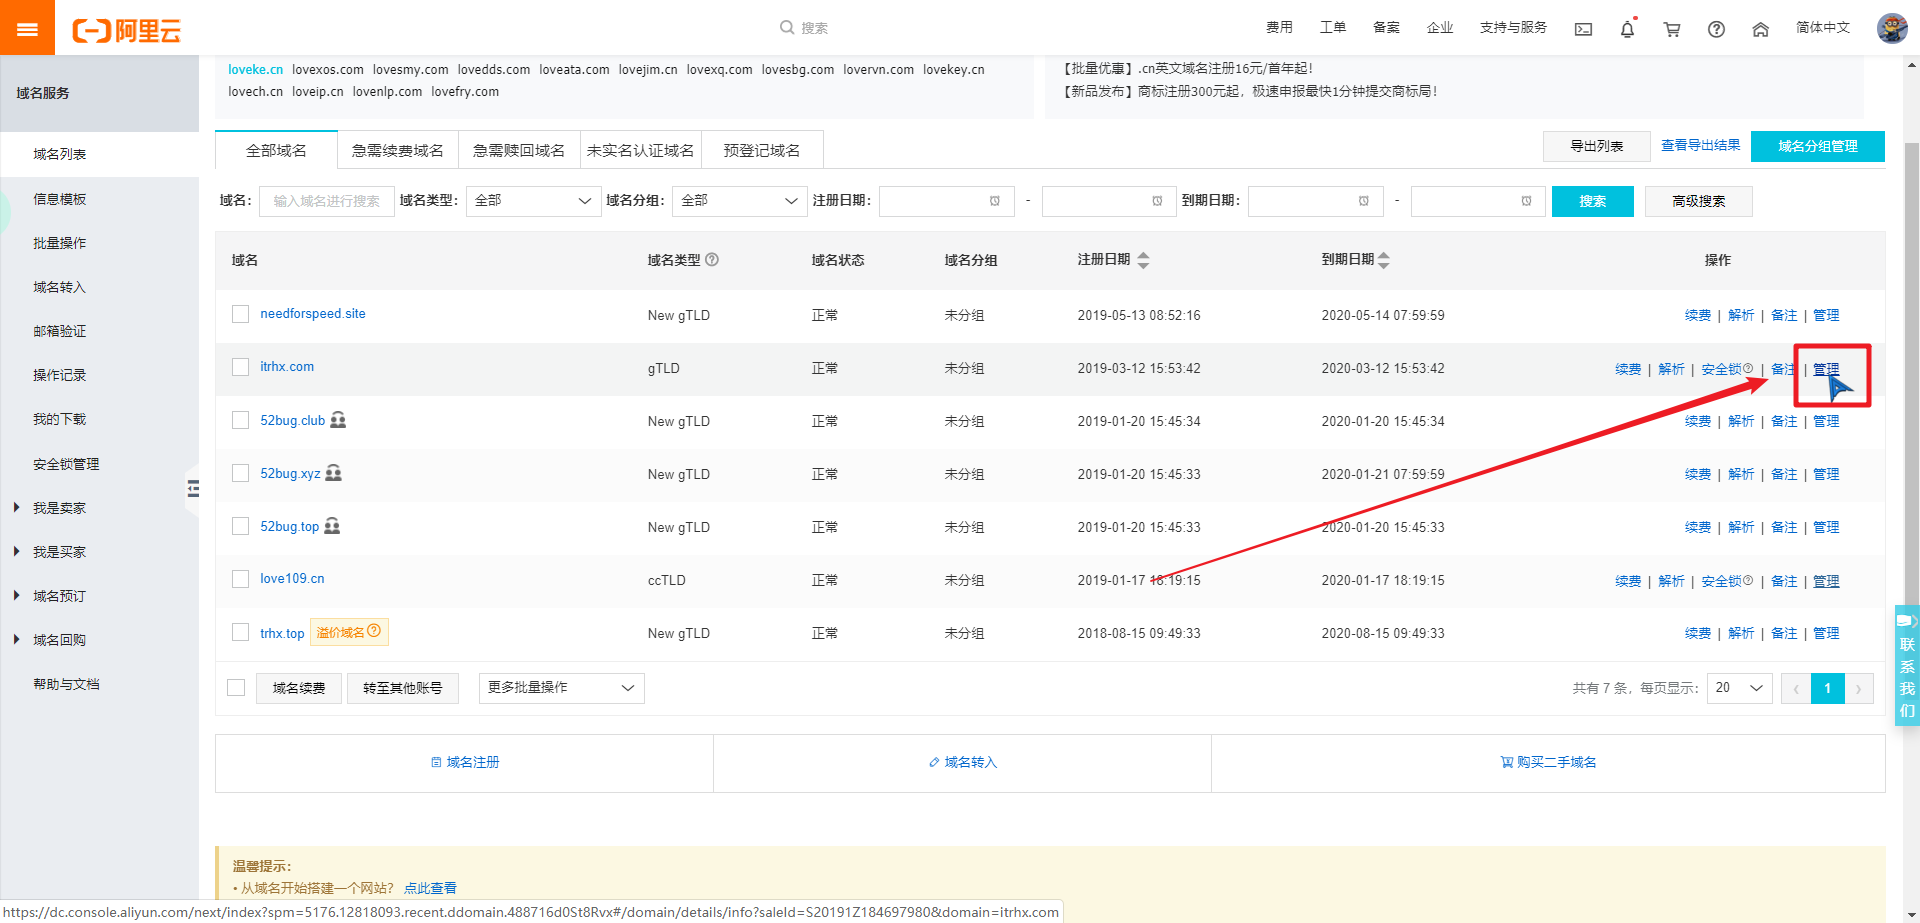1920x923 pixels.
Task: Open the hamburger menu in top-left corner
Action: click(27, 28)
